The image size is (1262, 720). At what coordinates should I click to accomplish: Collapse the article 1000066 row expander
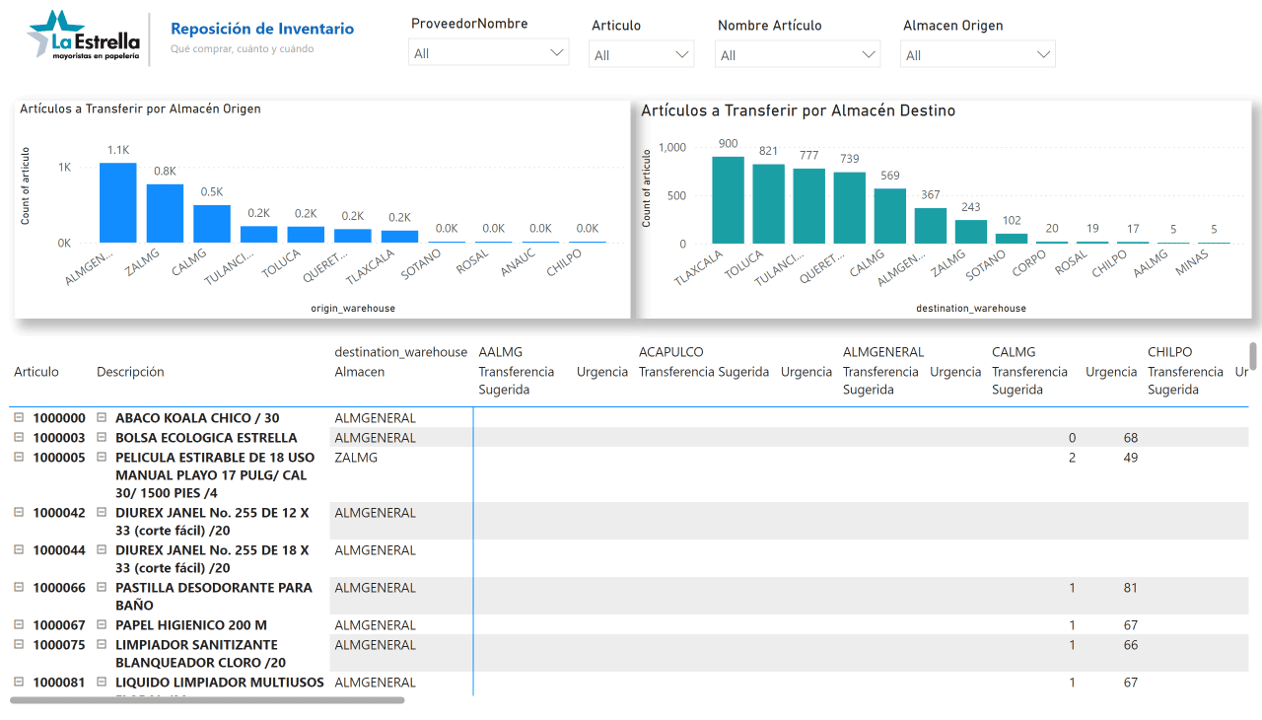[19, 587]
